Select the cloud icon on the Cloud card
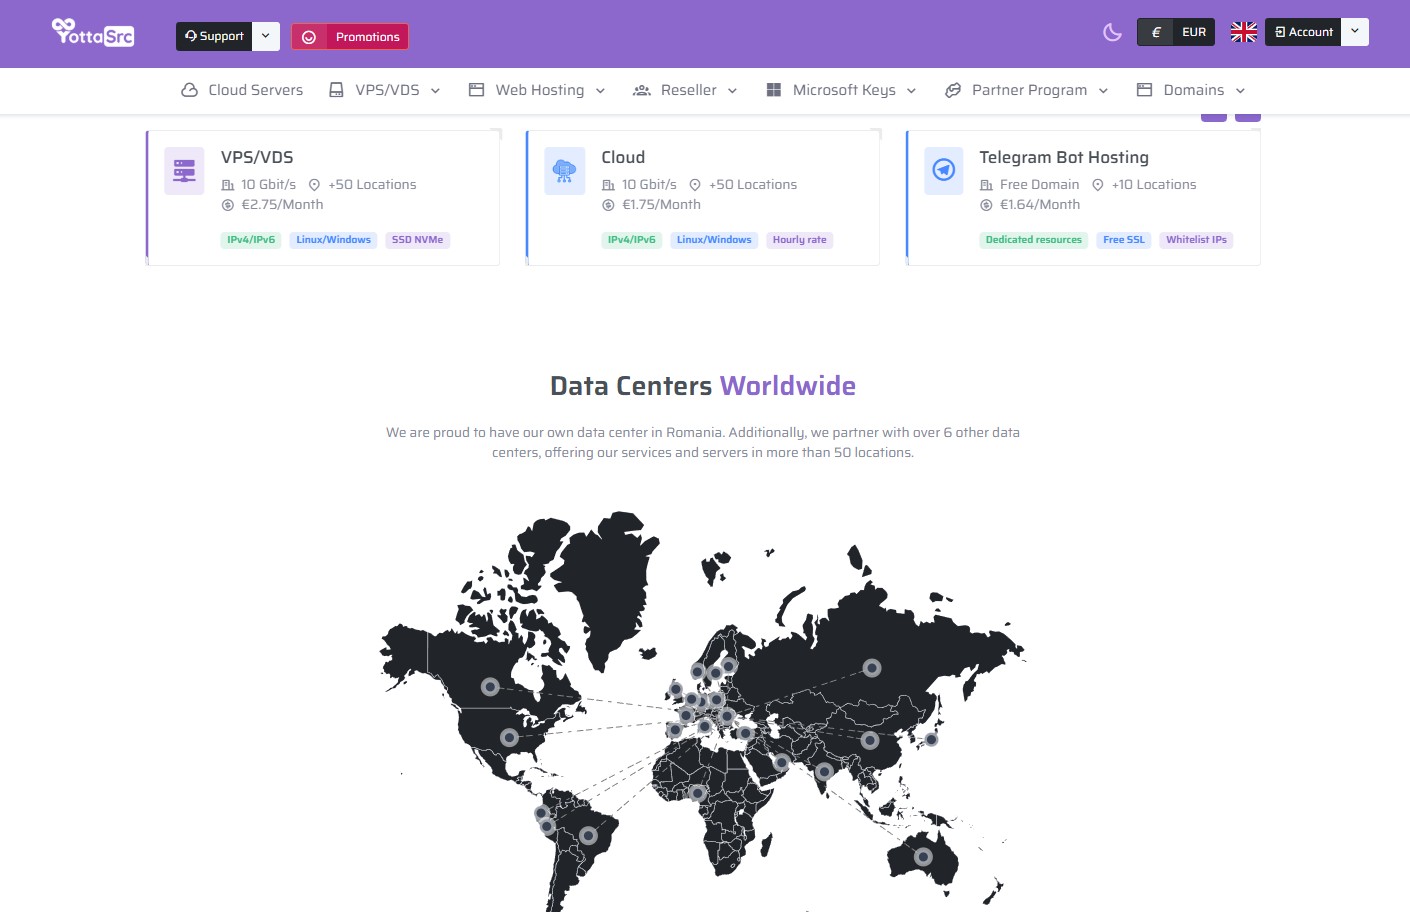The width and height of the screenshot is (1410, 912). [x=564, y=170]
